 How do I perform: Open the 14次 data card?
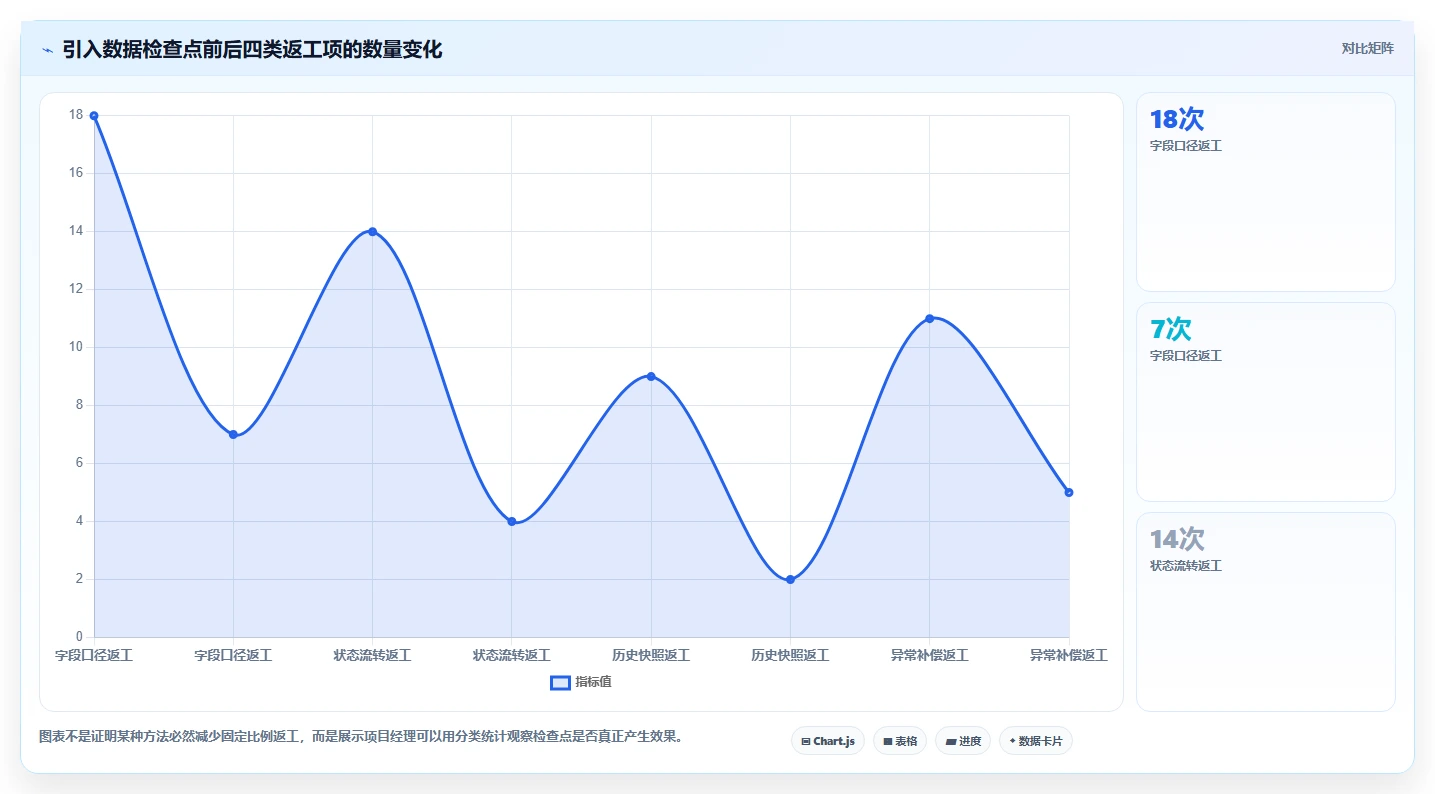1265,612
